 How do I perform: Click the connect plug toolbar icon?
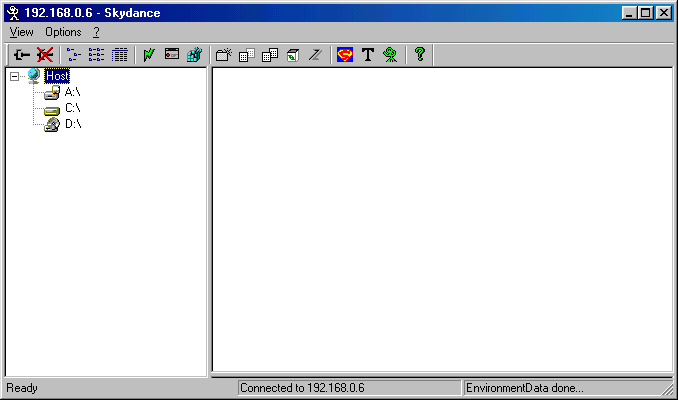click(x=22, y=55)
